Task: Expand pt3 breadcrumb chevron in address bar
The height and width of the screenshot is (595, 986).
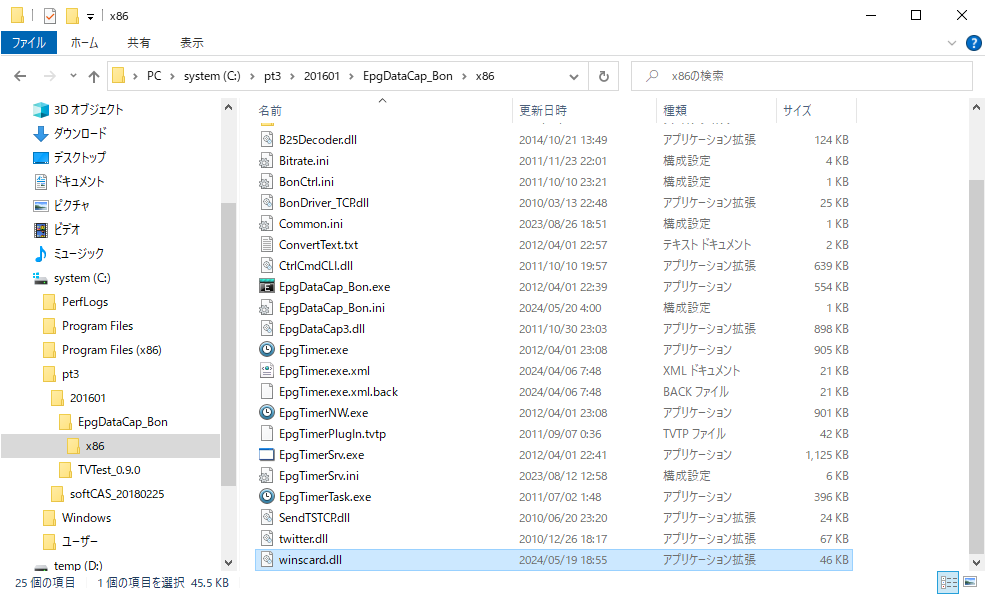Action: [292, 76]
